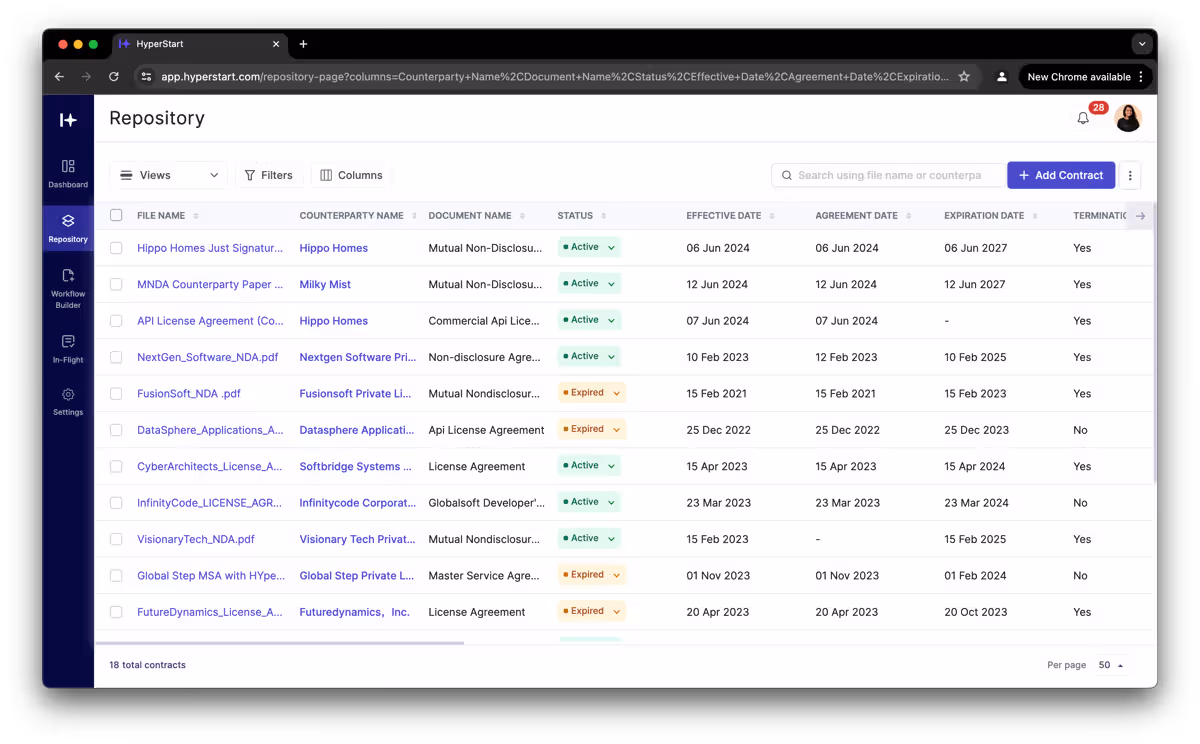Click the HyperStart logo atop the sidebar
The height and width of the screenshot is (744, 1200).
pos(67,120)
